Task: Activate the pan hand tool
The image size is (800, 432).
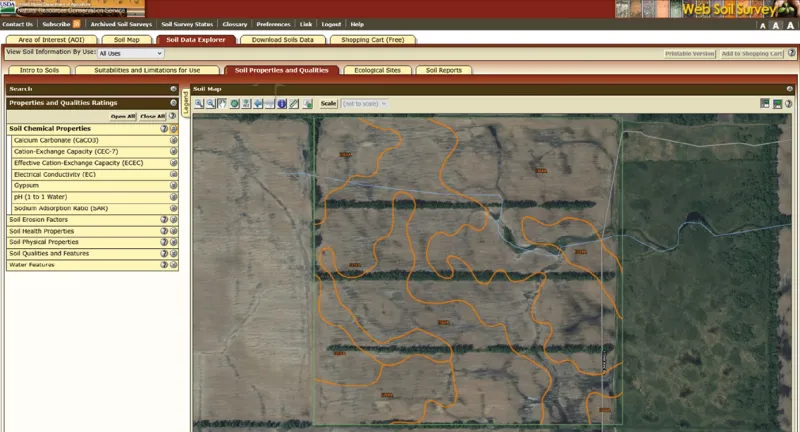Action: pos(222,103)
